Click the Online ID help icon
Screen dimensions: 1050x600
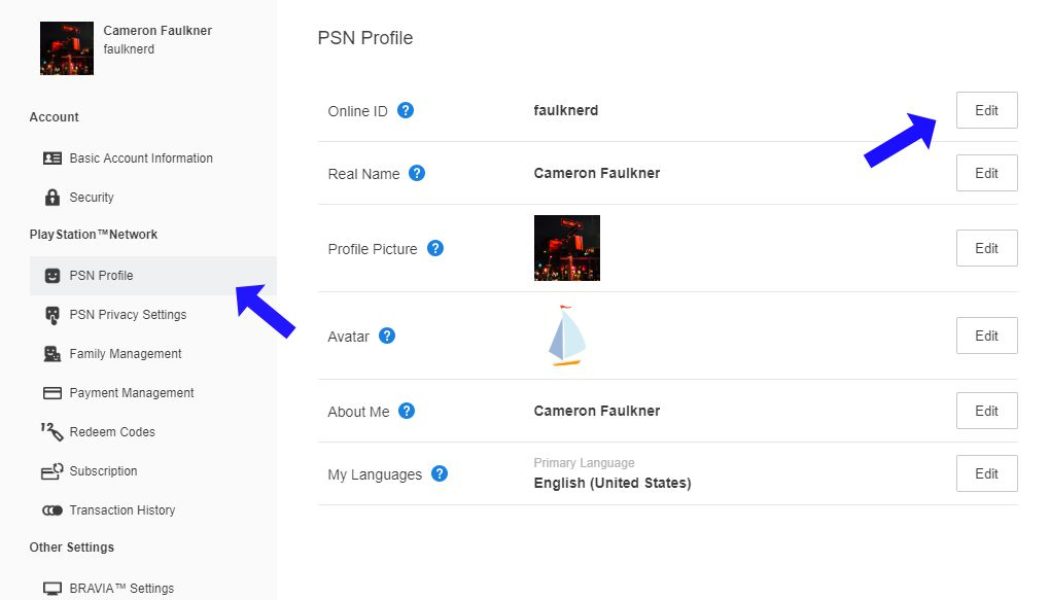click(405, 111)
